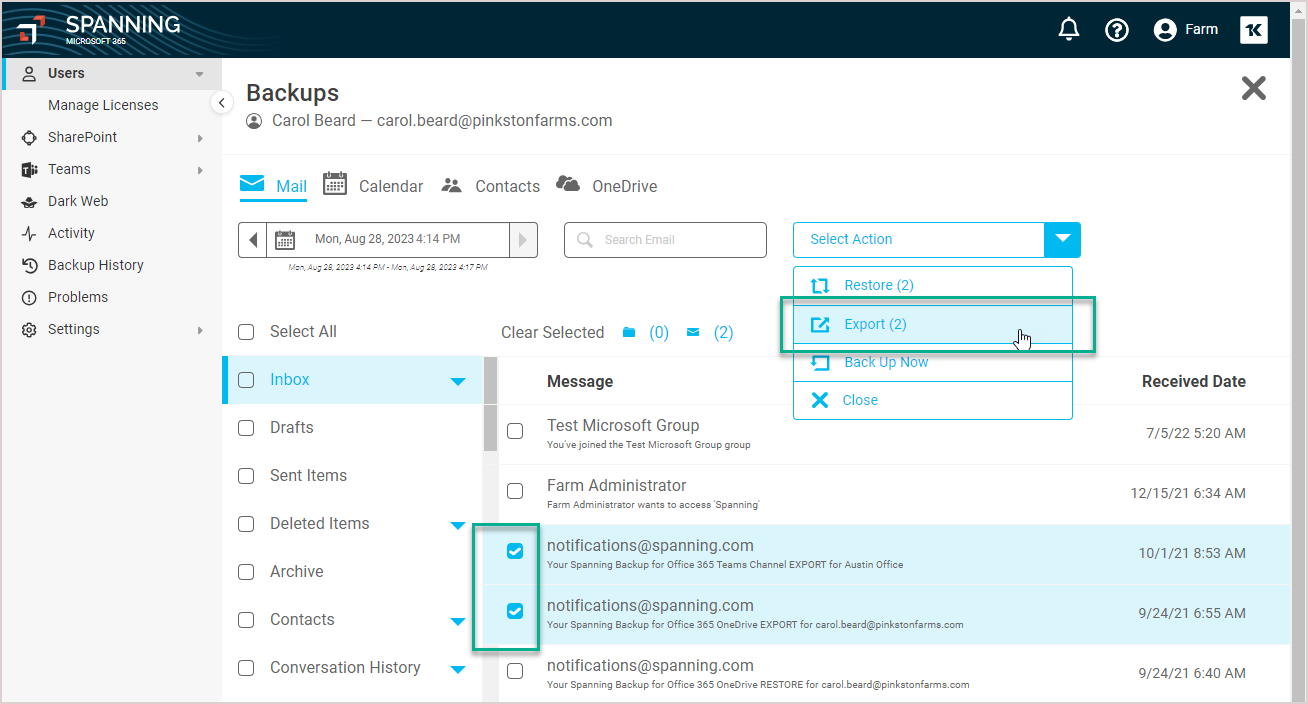Viewport: 1308px width, 704px height.
Task: Click Clear Selected link
Action: (552, 332)
